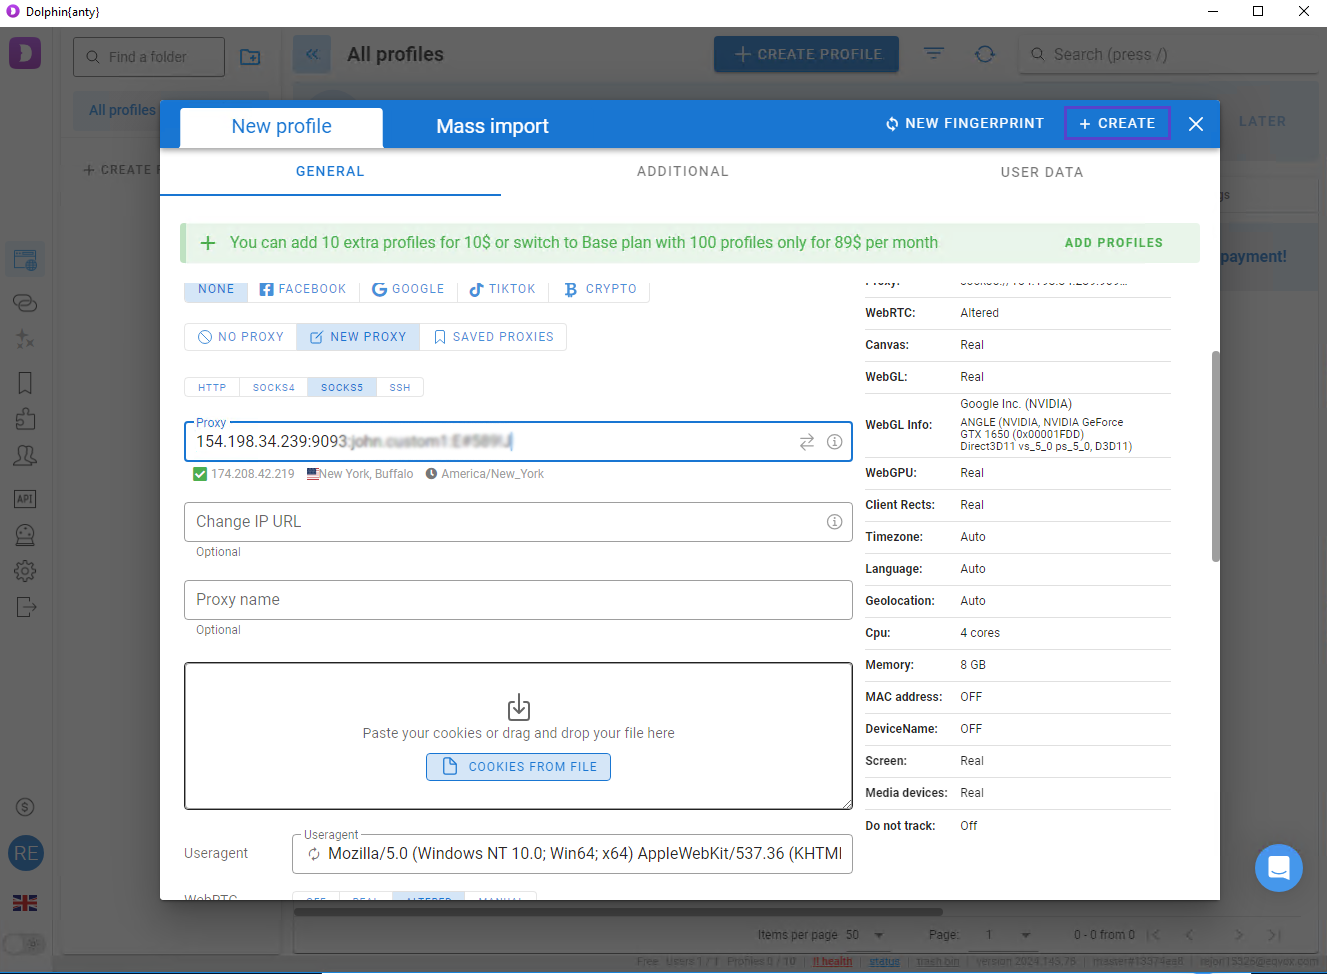The height and width of the screenshot is (974, 1327).
Task: Click the proxy swap arrows icon
Action: tap(806, 442)
